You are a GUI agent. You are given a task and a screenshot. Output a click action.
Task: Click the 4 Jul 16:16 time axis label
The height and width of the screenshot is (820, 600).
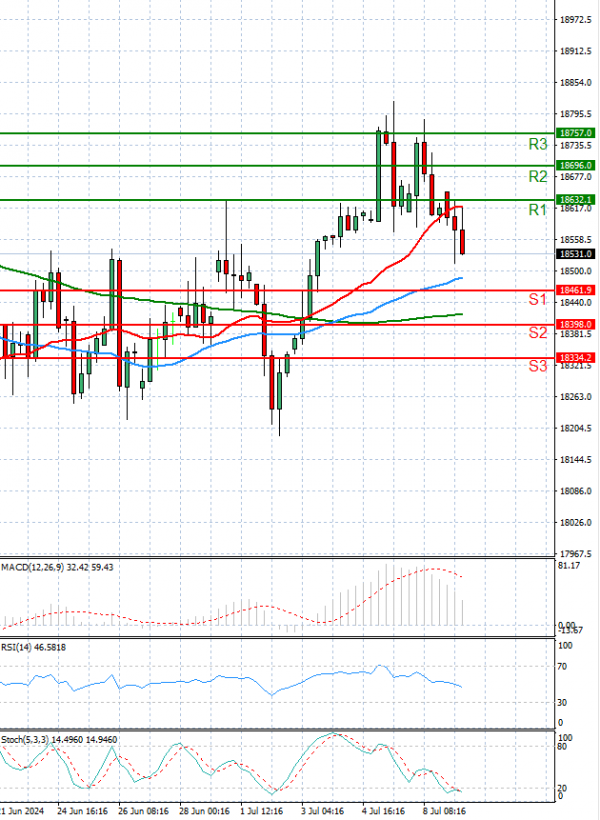[x=383, y=811]
